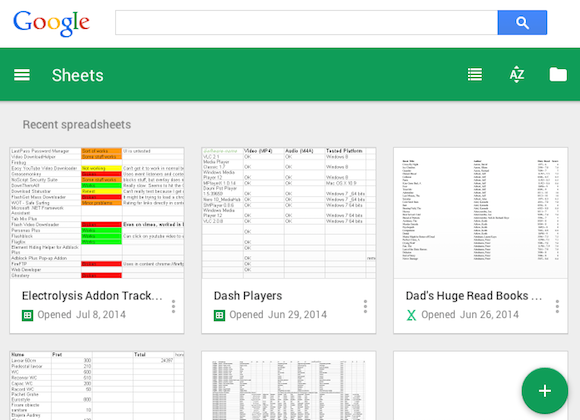Click Sheets icon beside Opened Jun 29, 2014
Viewport: 580px width, 420px height.
(x=219, y=315)
